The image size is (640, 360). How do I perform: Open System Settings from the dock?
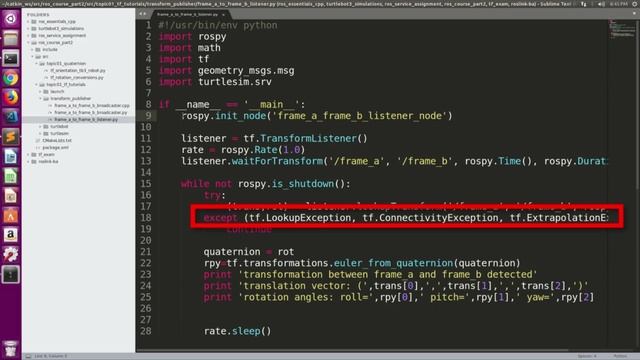[x=11, y=254]
